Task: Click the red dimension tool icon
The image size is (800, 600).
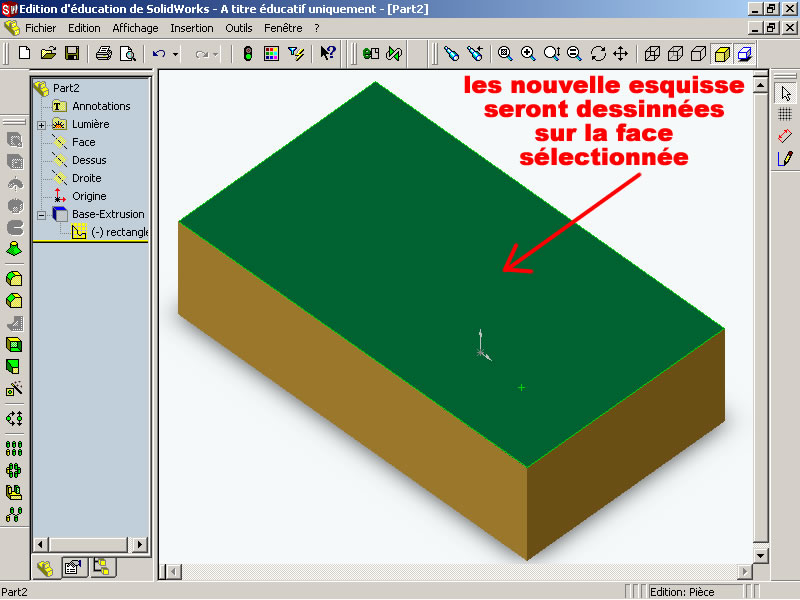Action: point(785,136)
